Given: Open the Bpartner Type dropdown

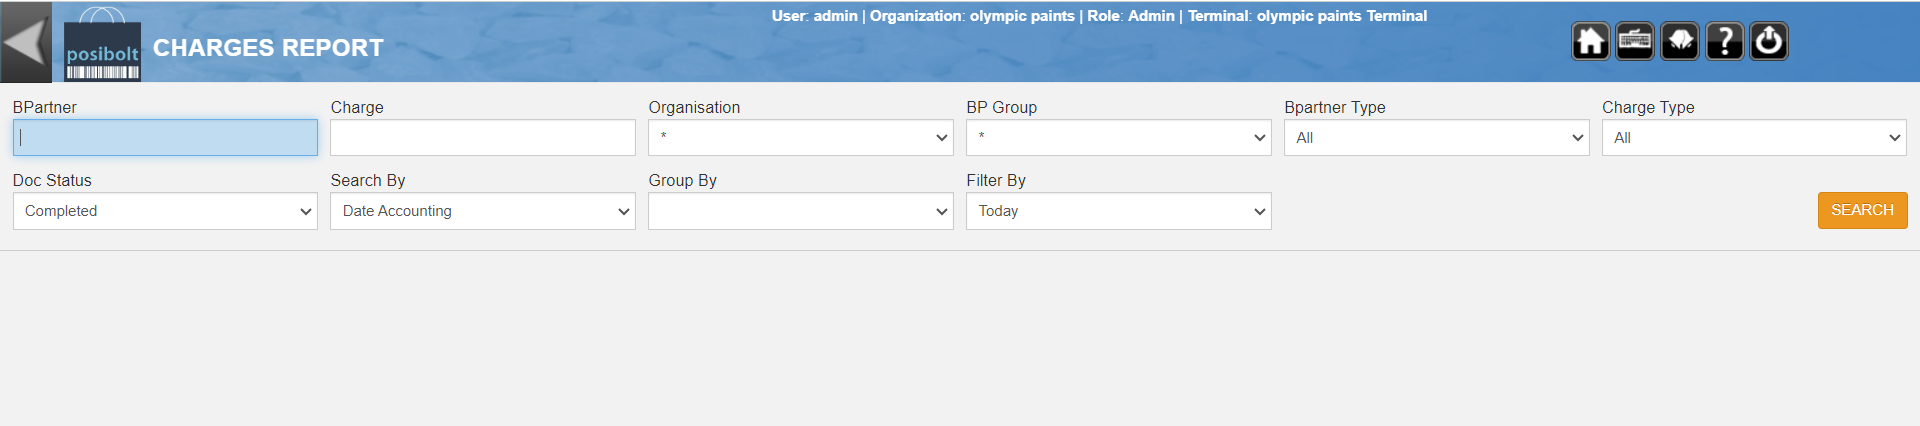Looking at the screenshot, I should point(1437,138).
